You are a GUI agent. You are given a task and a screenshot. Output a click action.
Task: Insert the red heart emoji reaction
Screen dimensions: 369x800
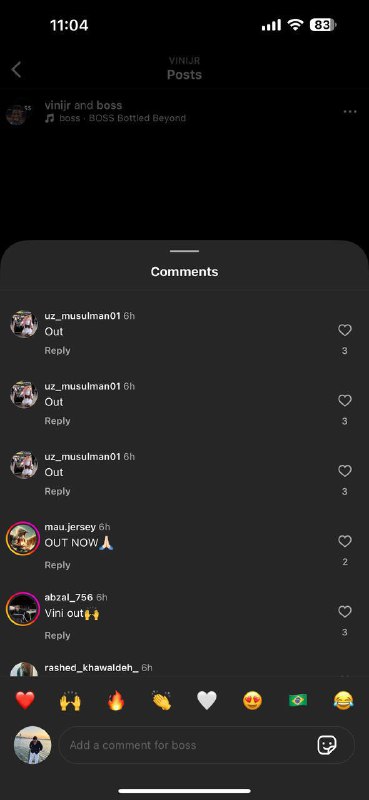click(x=24, y=701)
